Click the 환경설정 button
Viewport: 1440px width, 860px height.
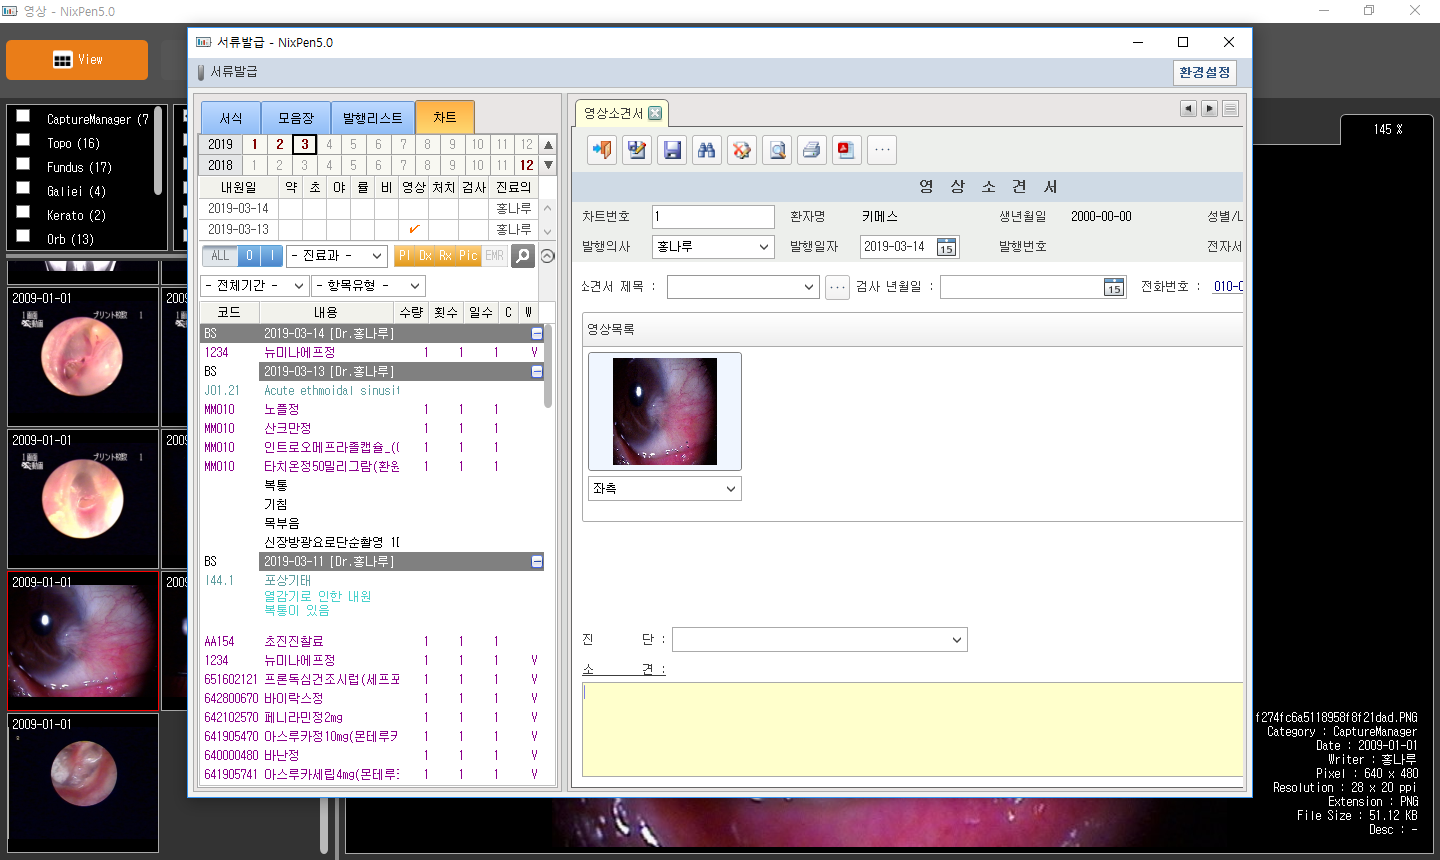tap(1204, 72)
